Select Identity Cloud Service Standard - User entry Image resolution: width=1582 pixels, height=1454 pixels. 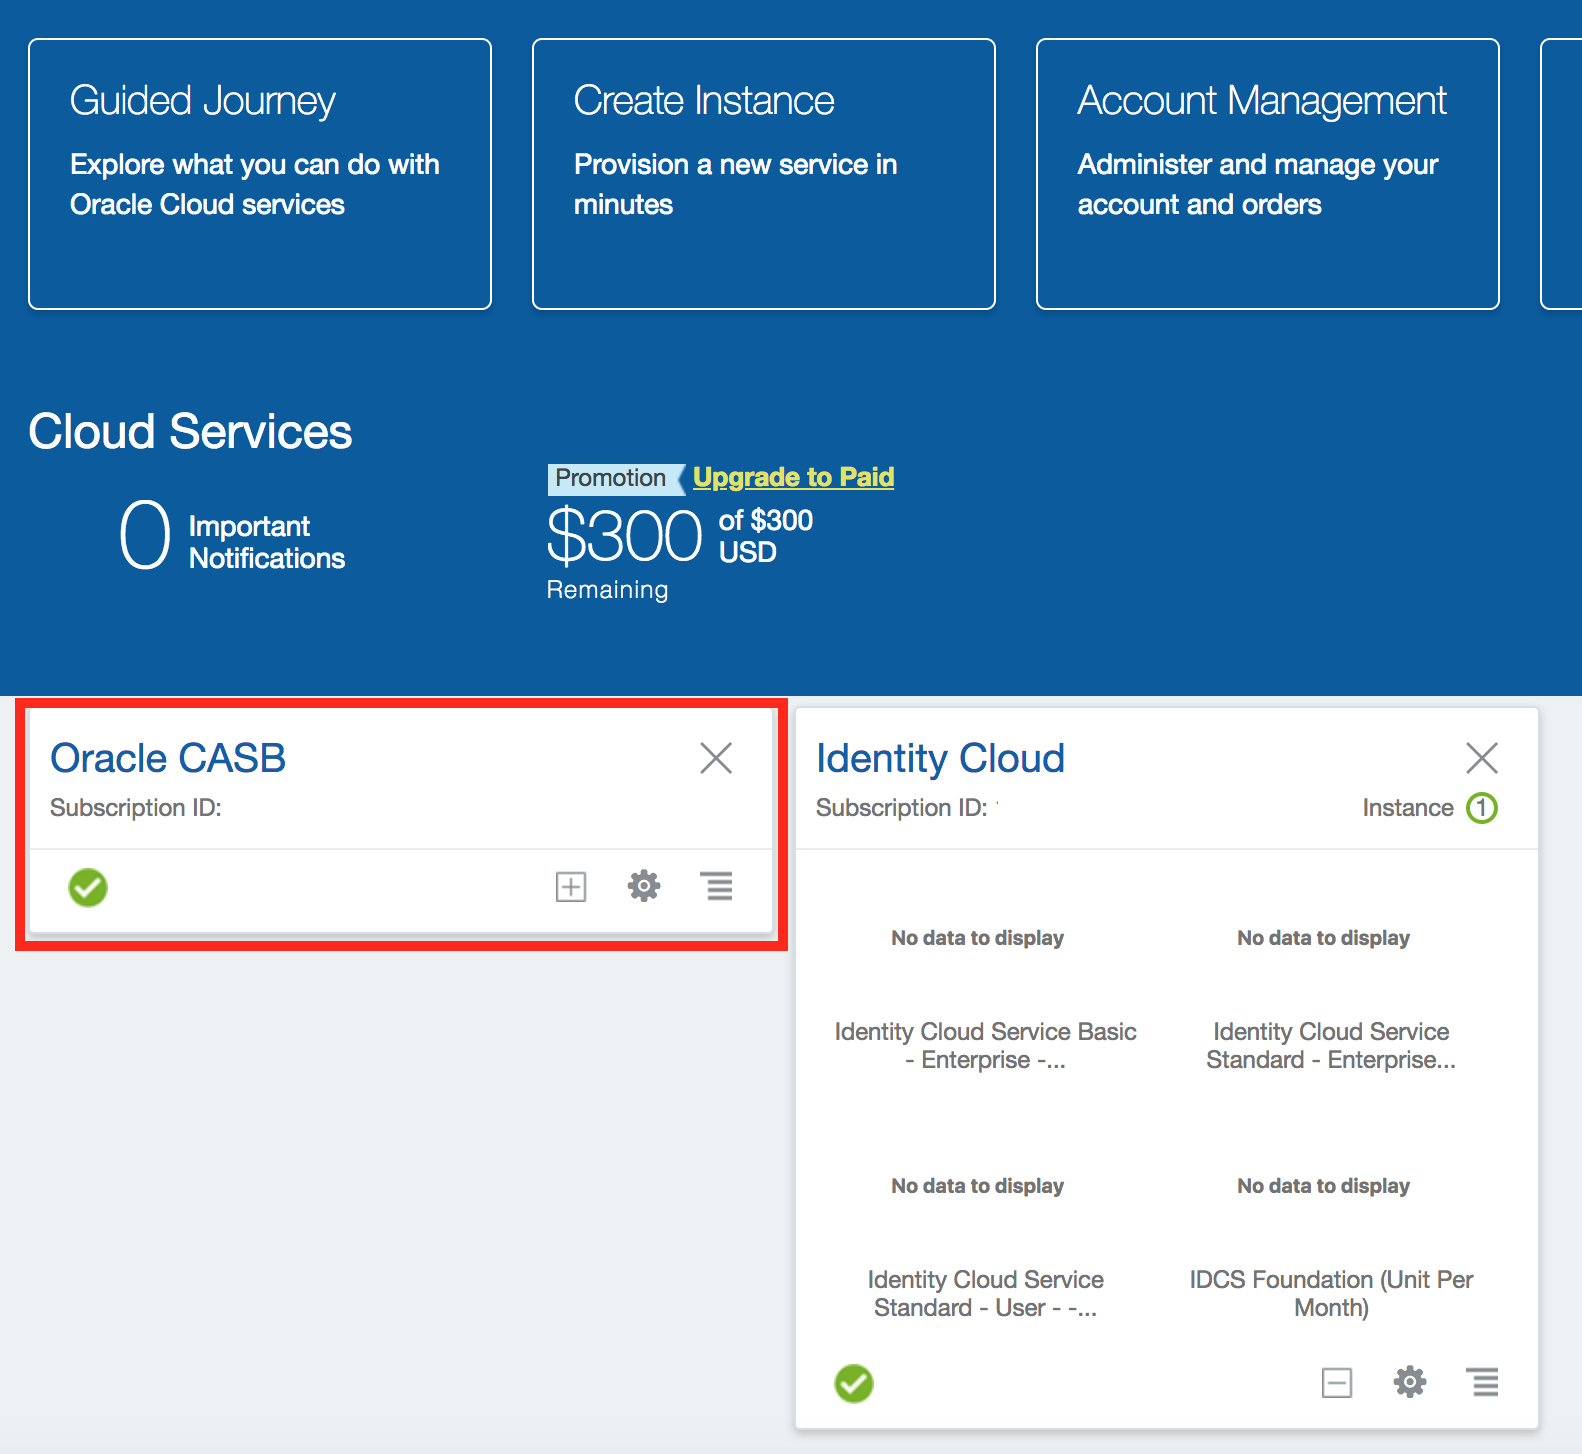point(986,1293)
